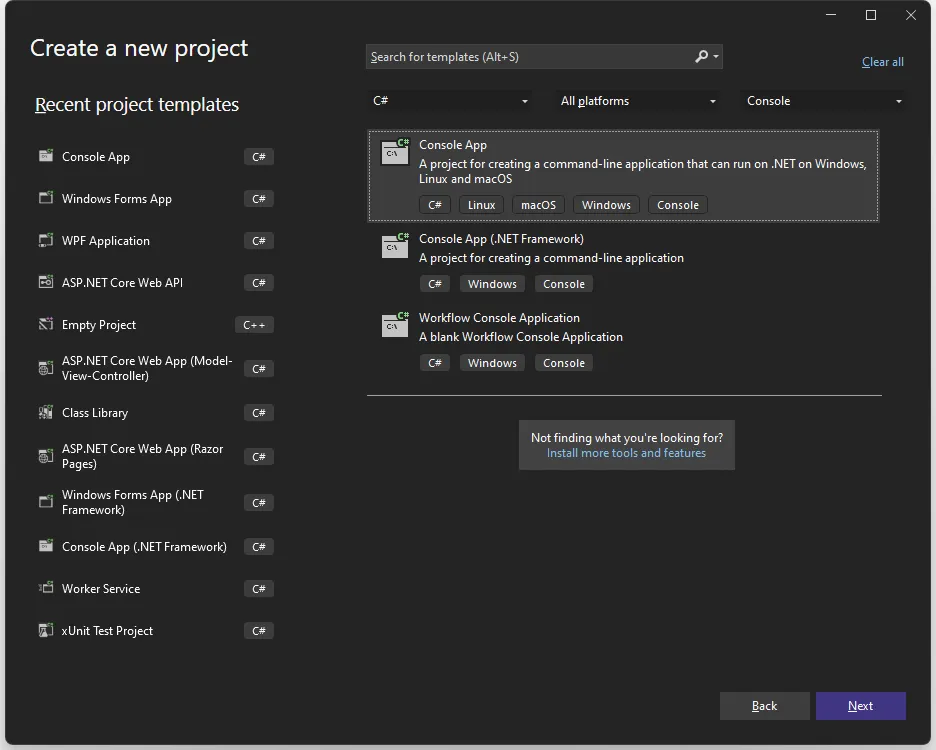Choose ASP.NET Core Web App (Razor Pages) recent template
This screenshot has height=750, width=936.
click(x=142, y=456)
